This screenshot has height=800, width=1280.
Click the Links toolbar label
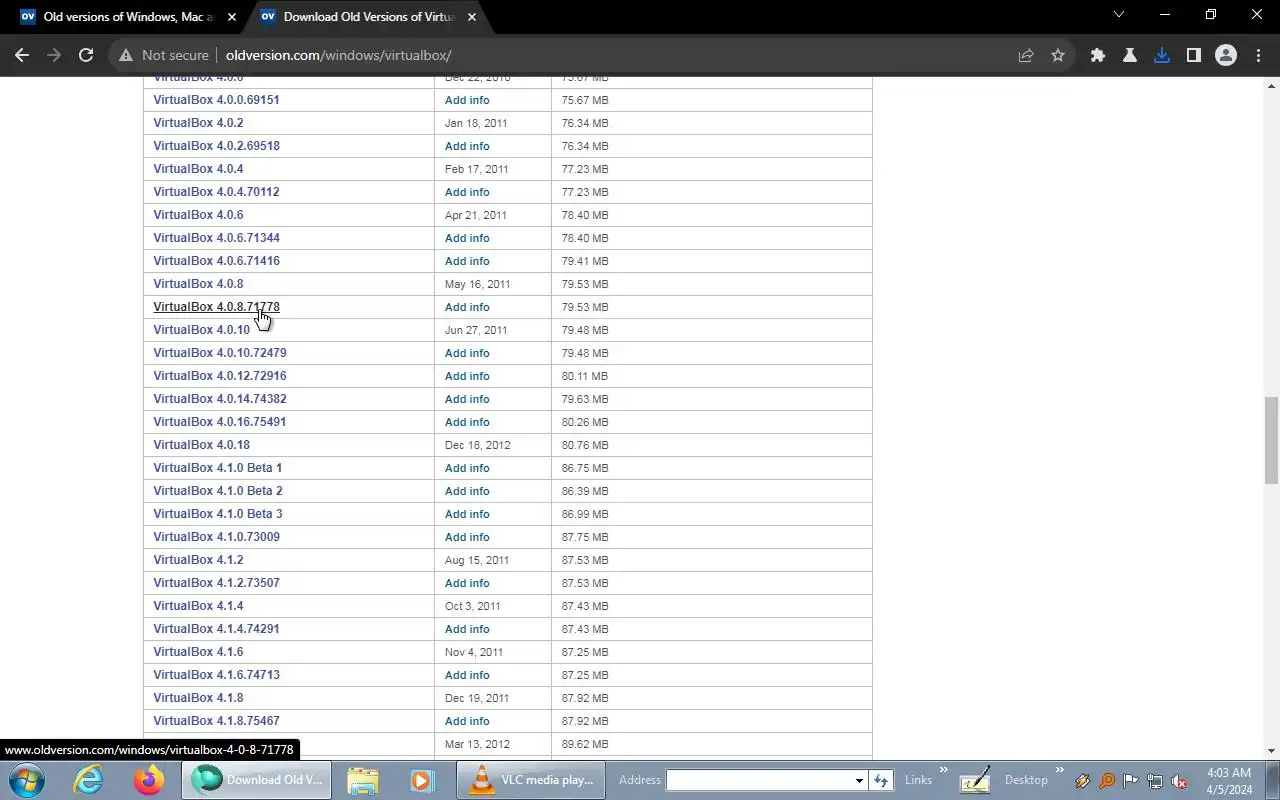pyautogui.click(x=918, y=780)
